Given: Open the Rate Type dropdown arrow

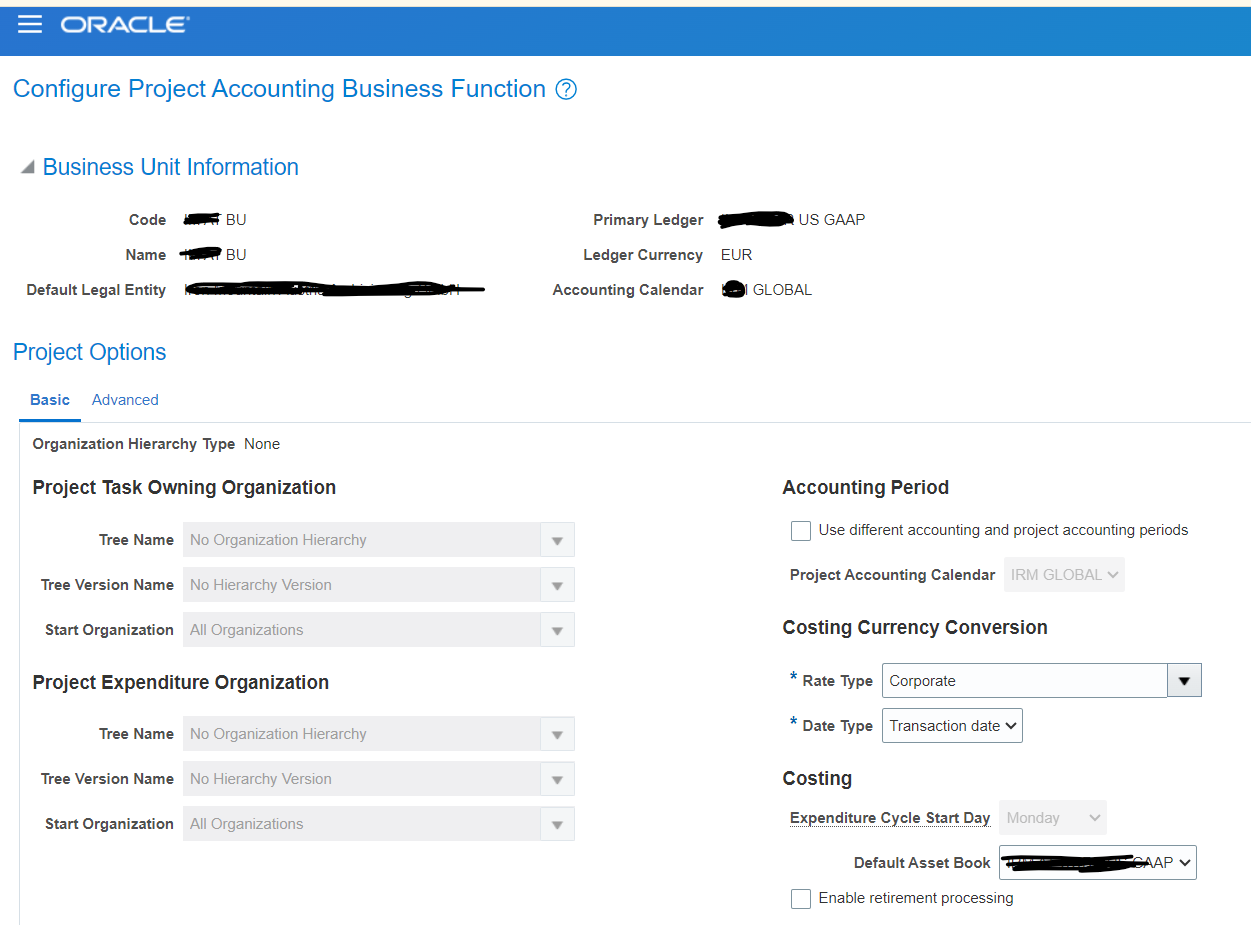Looking at the screenshot, I should pos(1184,680).
